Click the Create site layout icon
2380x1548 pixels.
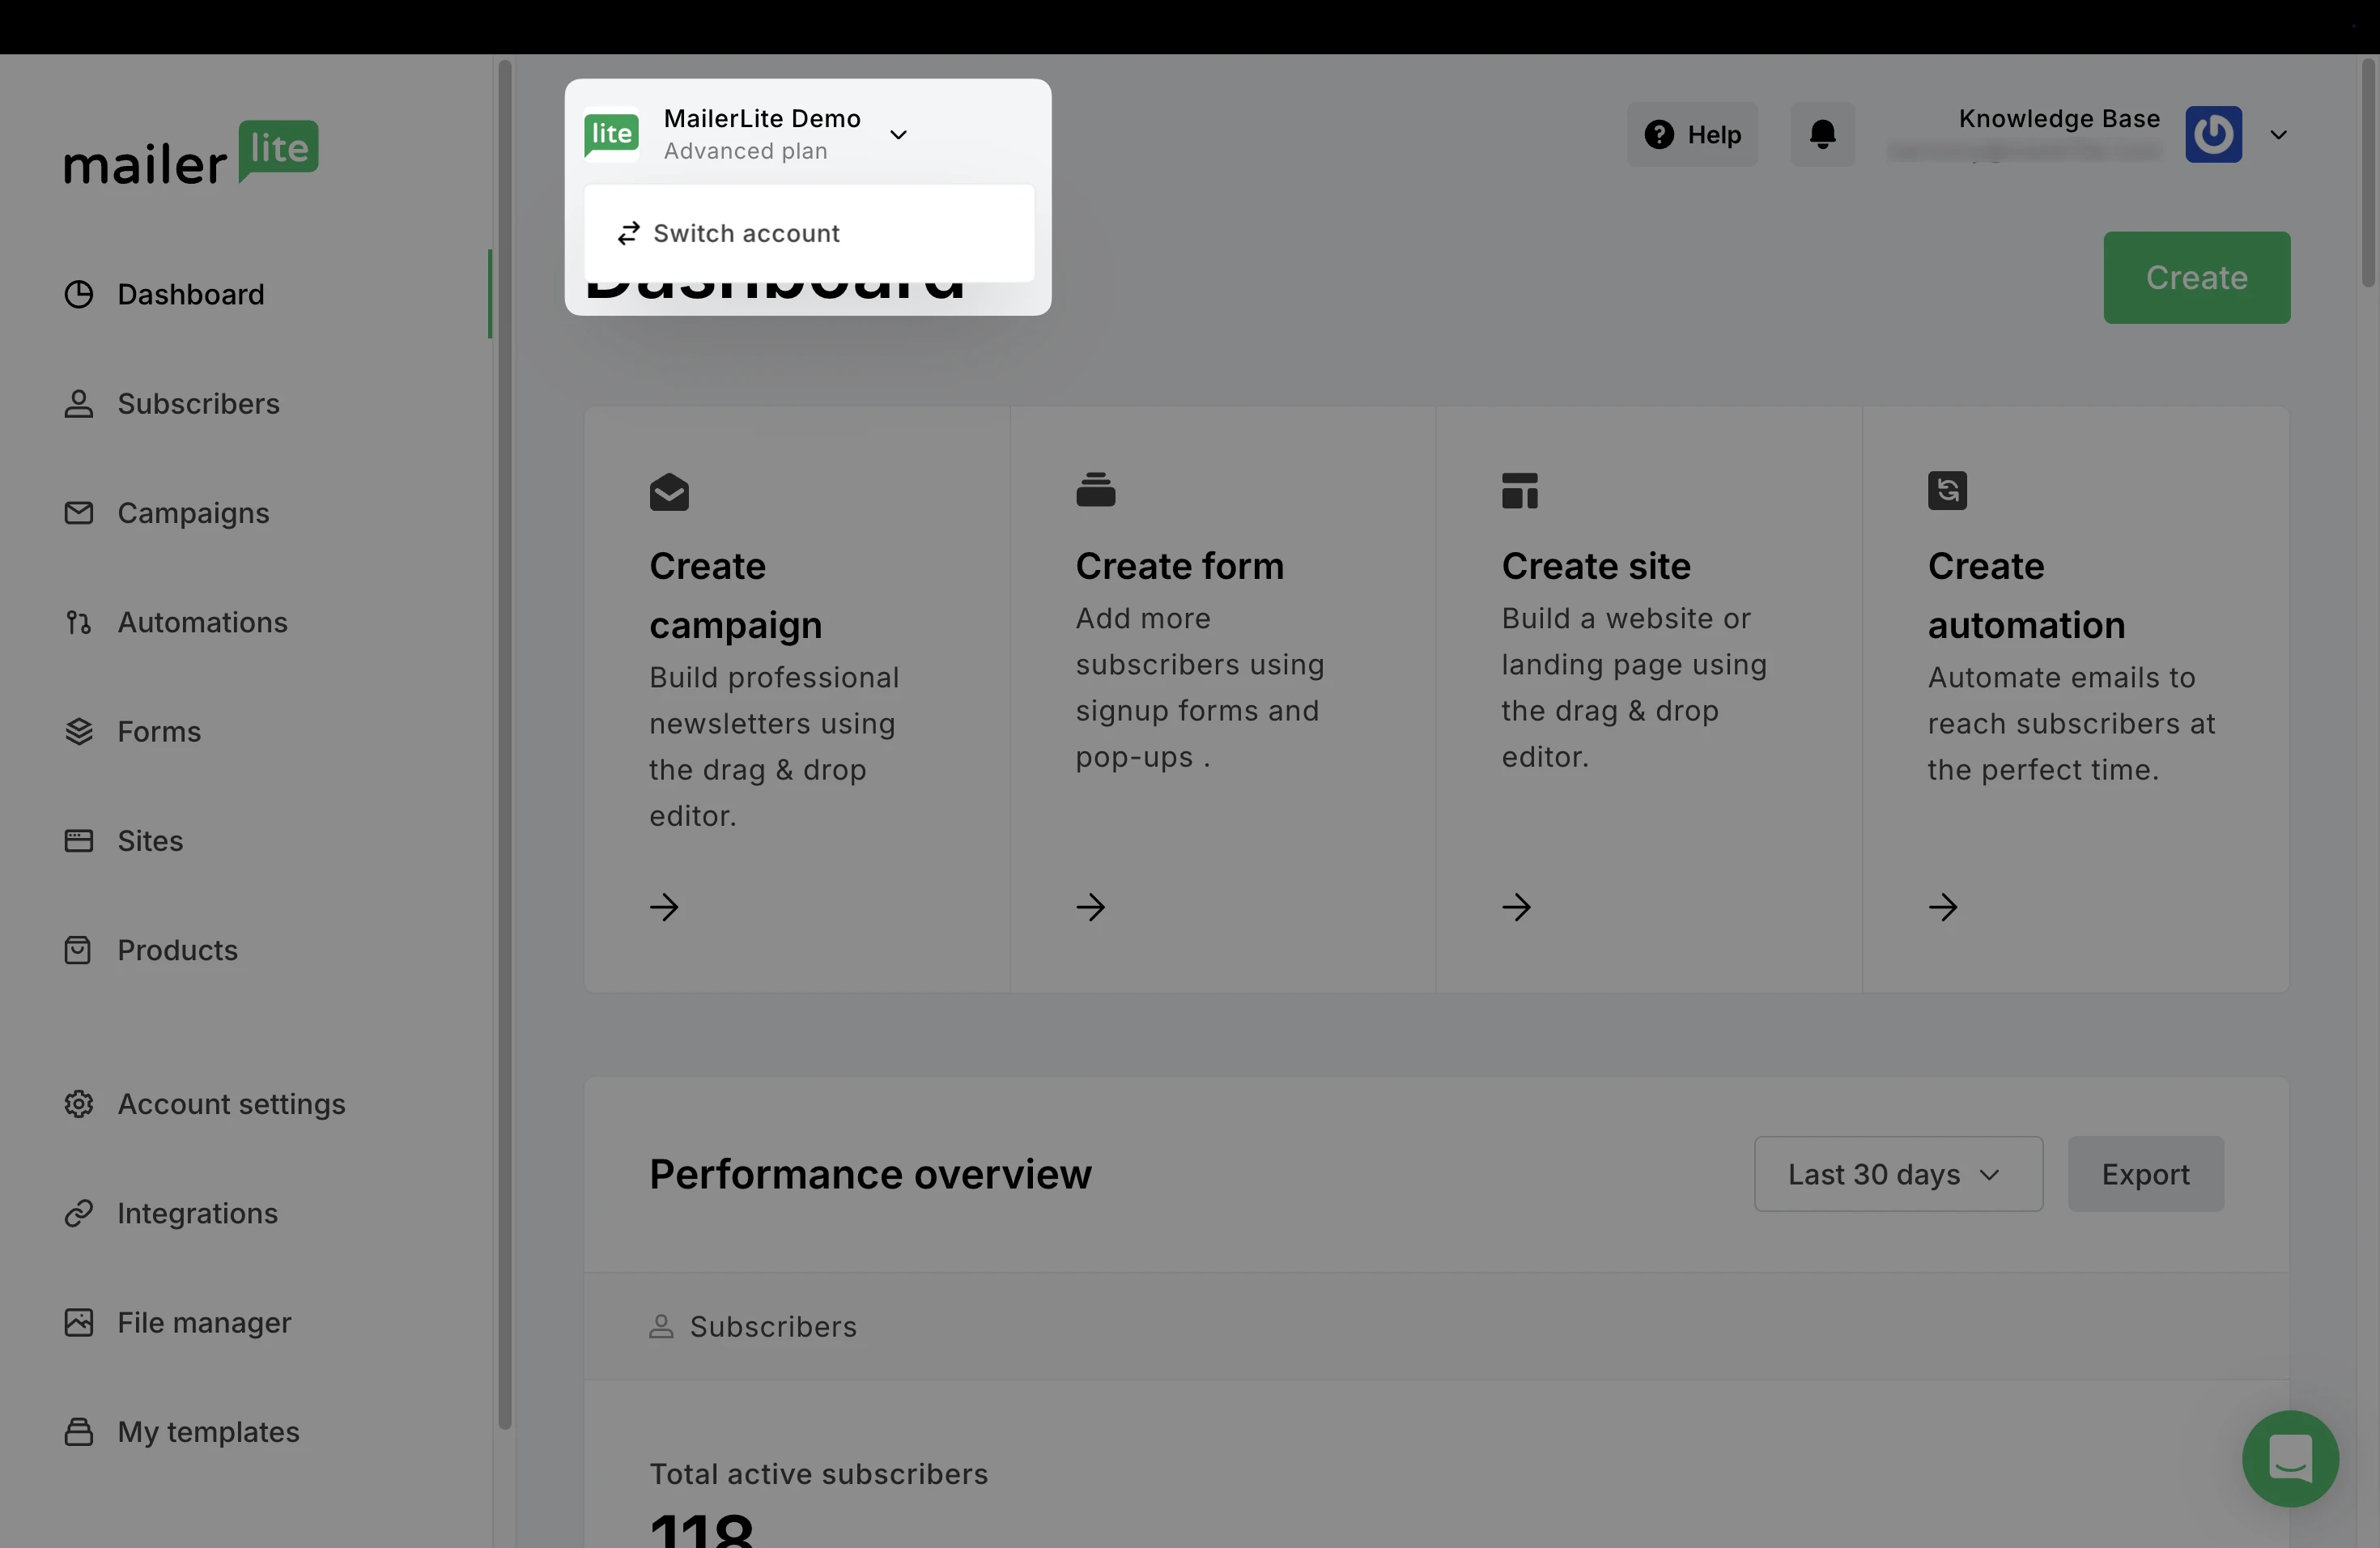pos(1519,491)
